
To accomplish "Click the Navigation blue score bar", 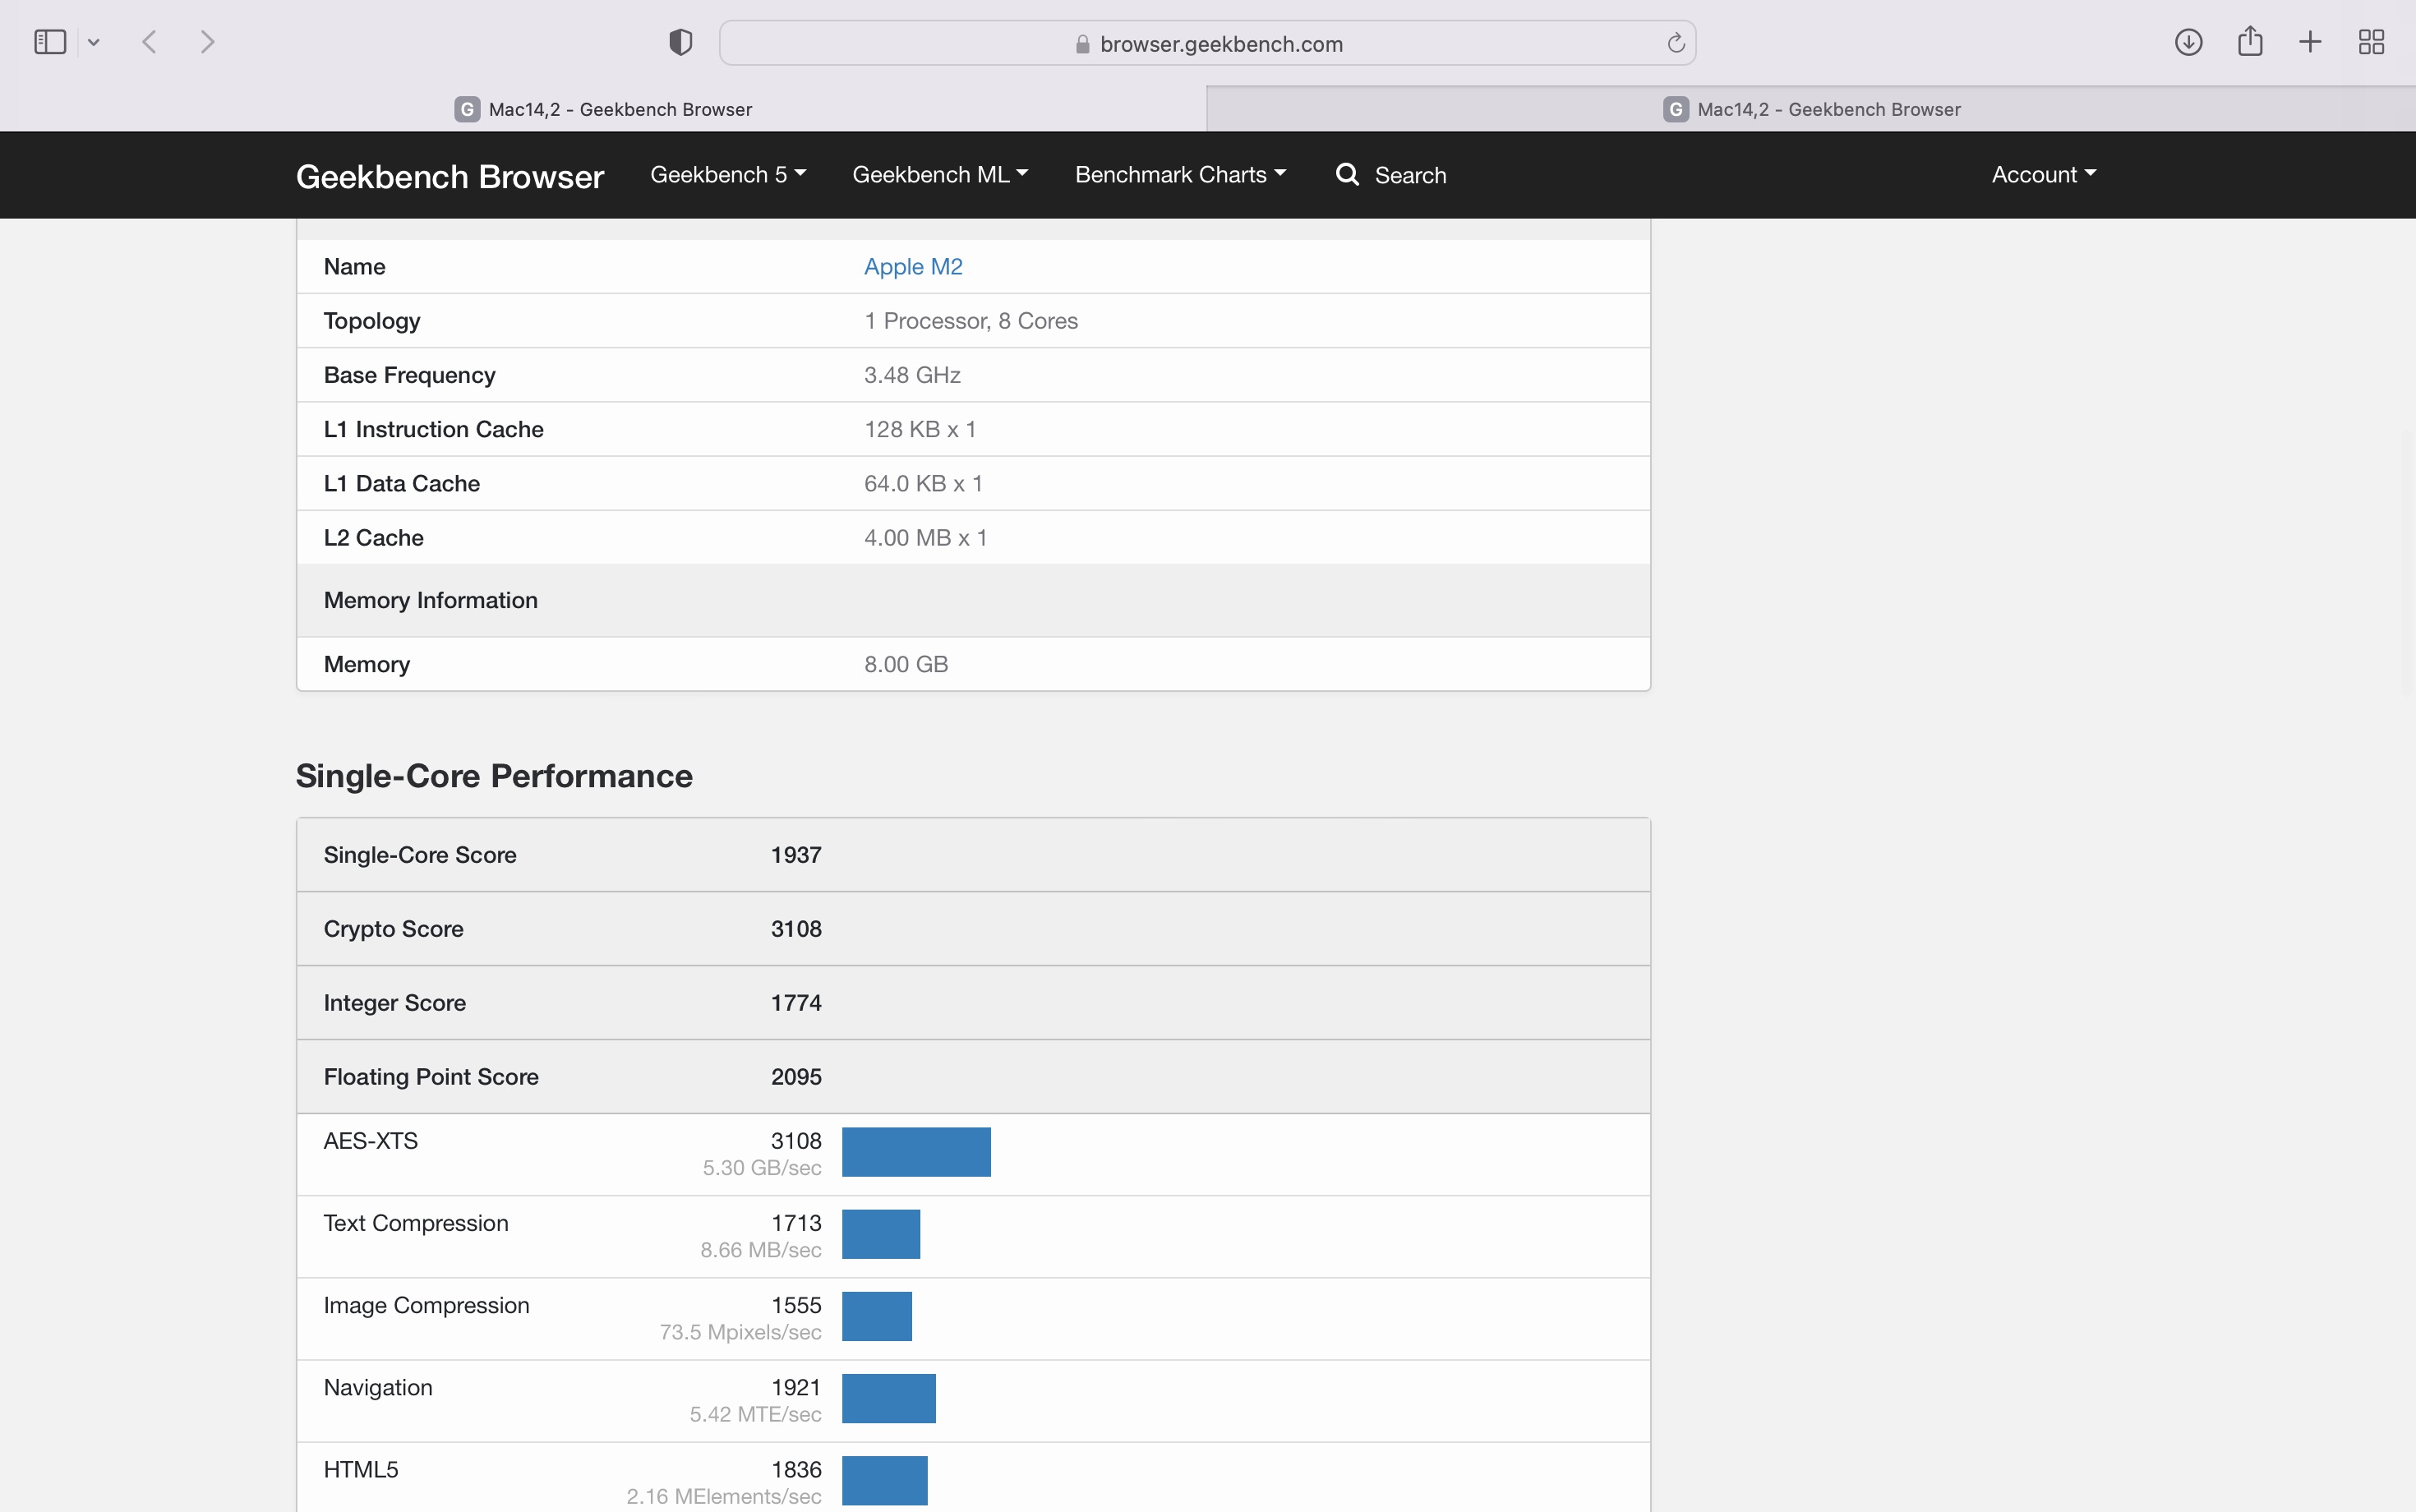I will click(889, 1398).
